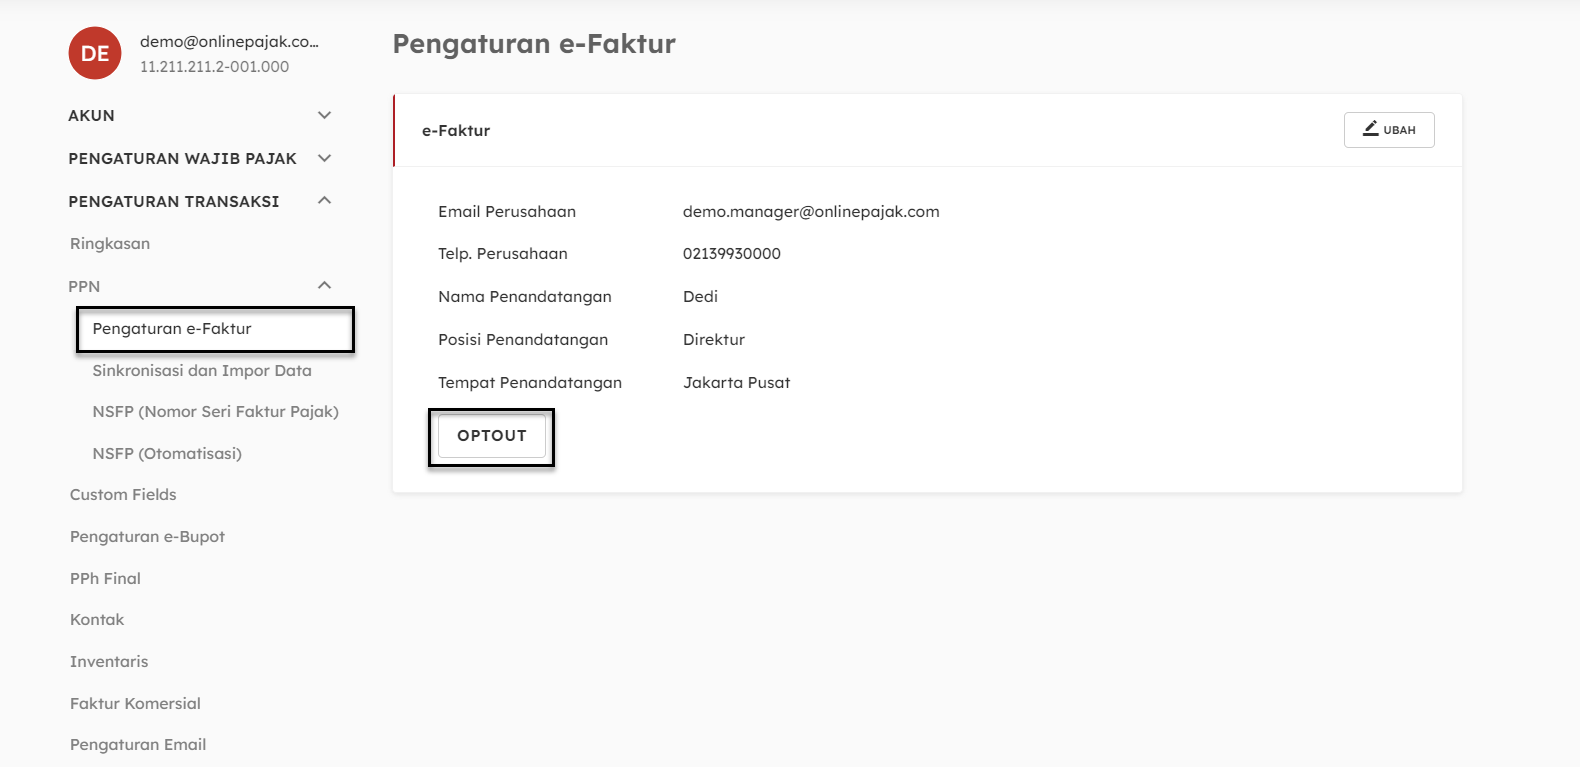This screenshot has width=1580, height=767.
Task: Select Pengaturan e-Faktur in sidebar
Action: click(172, 329)
